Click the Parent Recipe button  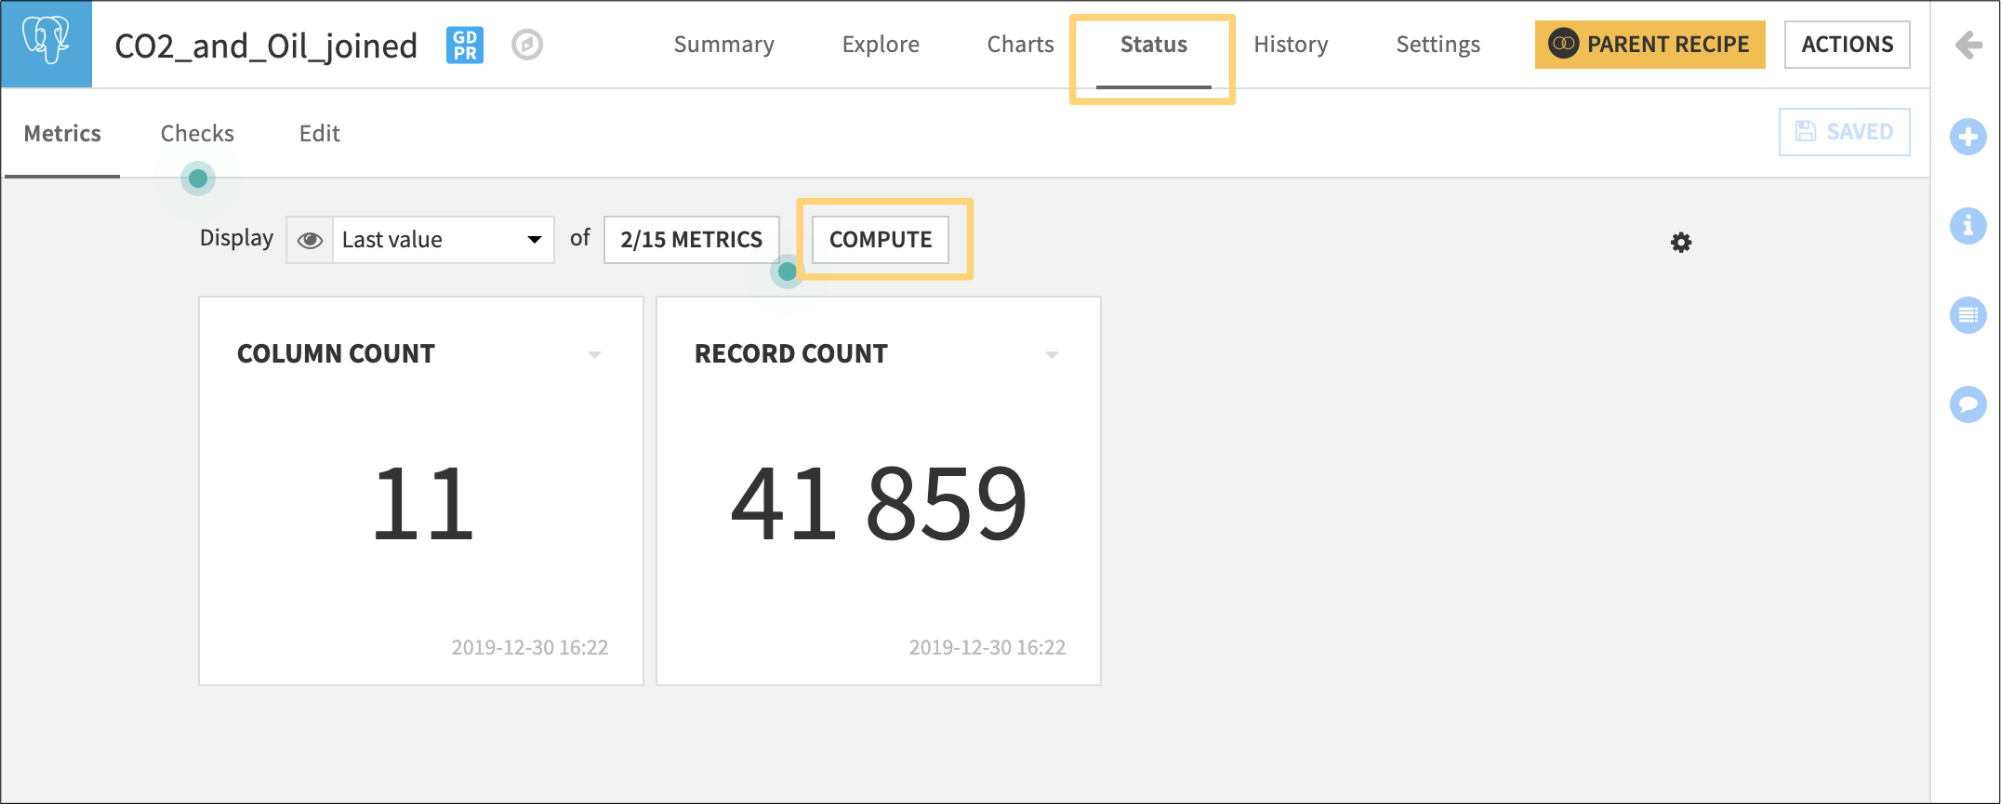pos(1650,45)
